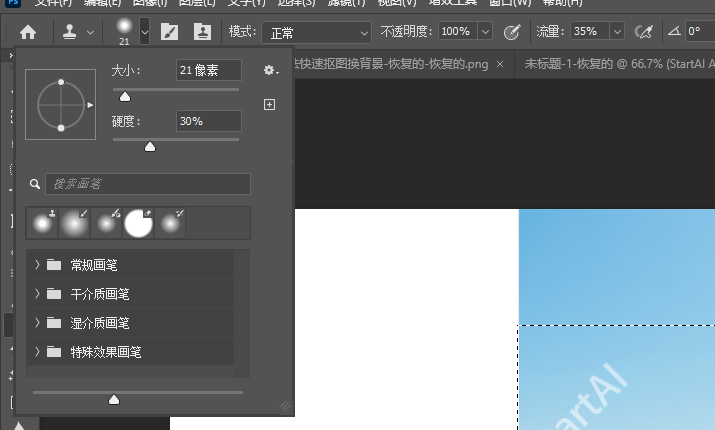
Task: Create new brush preset with plus icon
Action: (269, 104)
